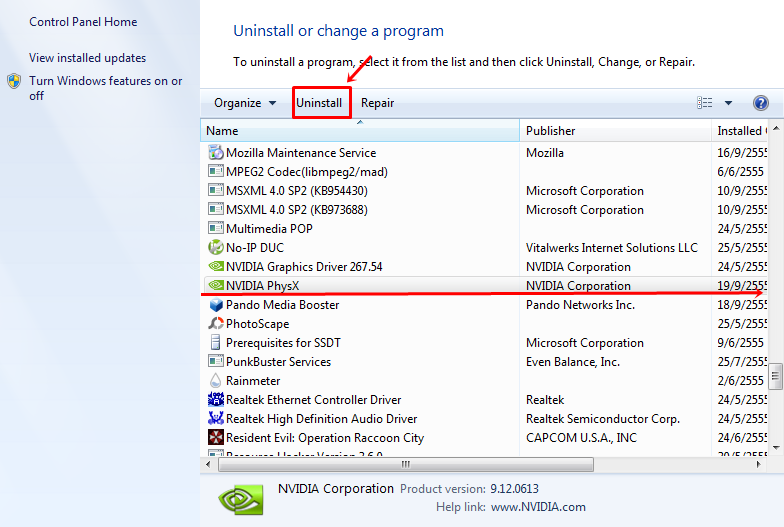The width and height of the screenshot is (784, 527).
Task: Open Turn Windows features on or off
Action: click(x=106, y=88)
